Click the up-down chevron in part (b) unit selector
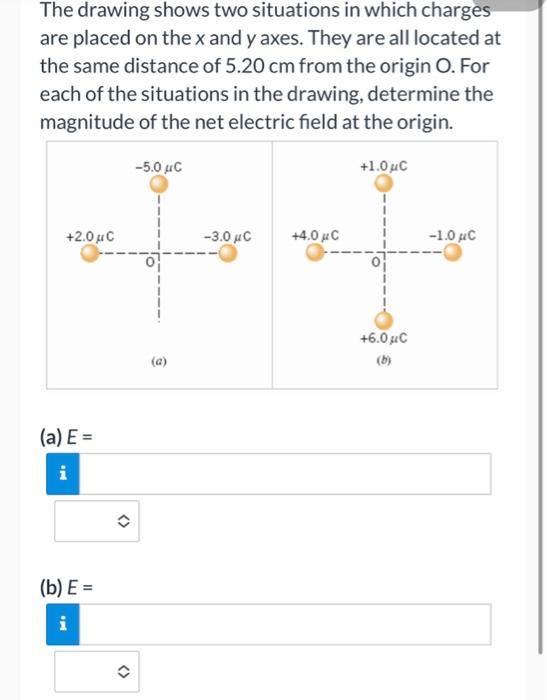The image size is (547, 700). (x=123, y=671)
